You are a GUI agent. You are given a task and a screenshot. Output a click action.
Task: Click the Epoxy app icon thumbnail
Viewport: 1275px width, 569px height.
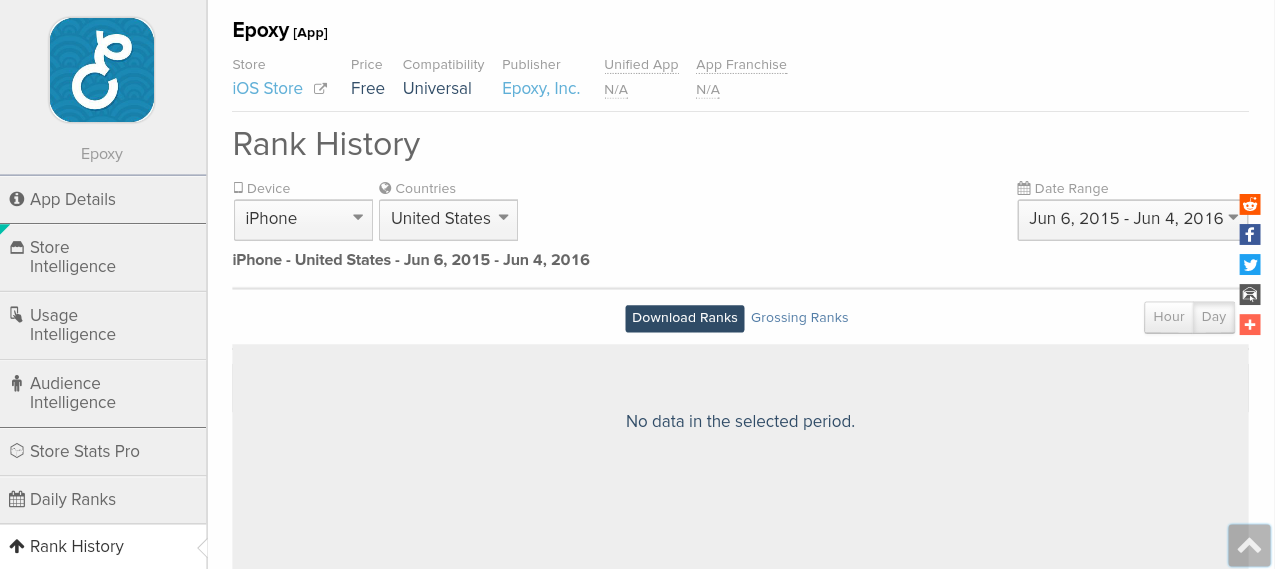pos(102,70)
